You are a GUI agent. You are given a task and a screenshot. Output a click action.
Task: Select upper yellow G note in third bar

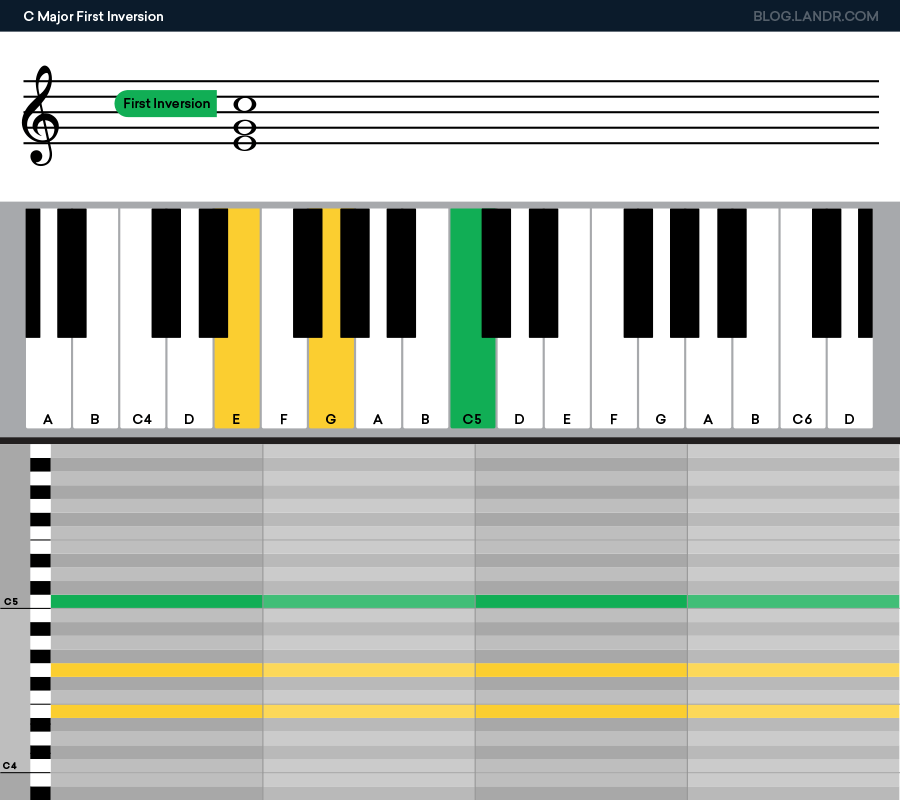click(x=581, y=670)
